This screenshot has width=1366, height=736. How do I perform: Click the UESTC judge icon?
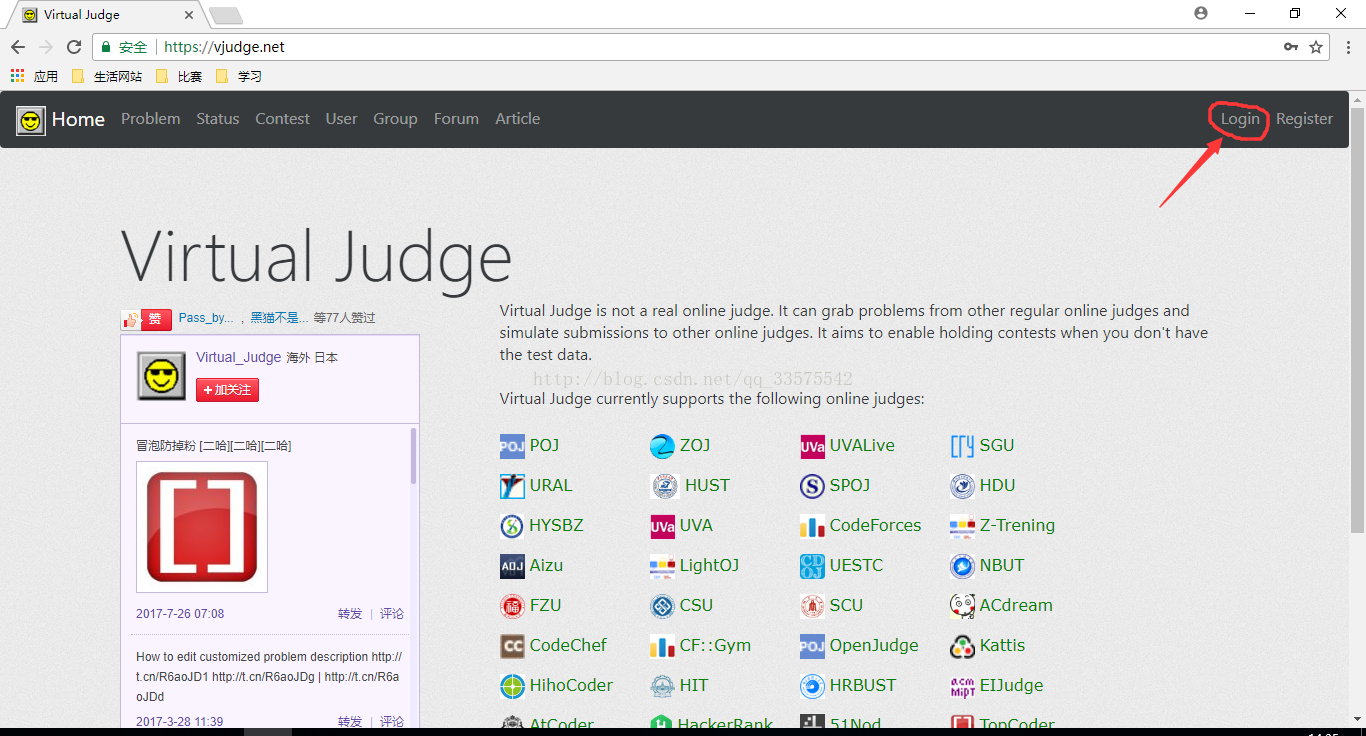pyautogui.click(x=812, y=566)
